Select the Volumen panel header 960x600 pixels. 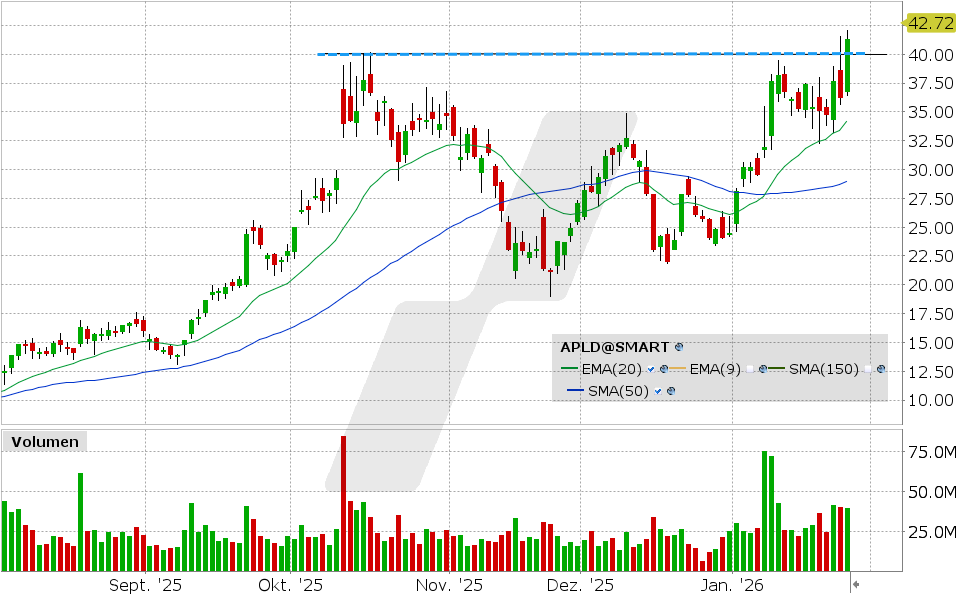[x=45, y=441]
